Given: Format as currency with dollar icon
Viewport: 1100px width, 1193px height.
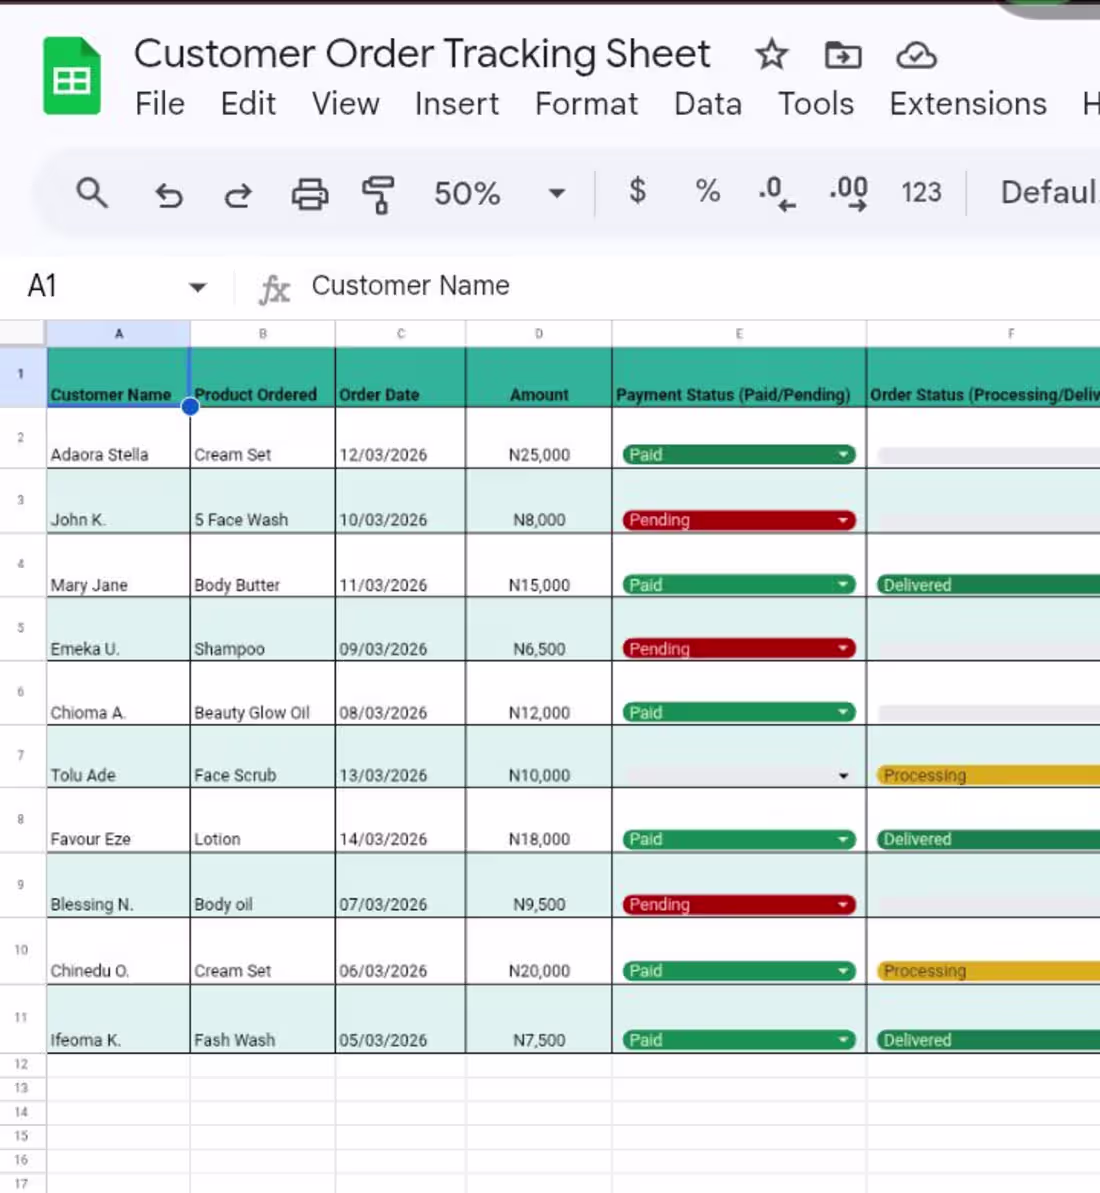Looking at the screenshot, I should [x=637, y=191].
